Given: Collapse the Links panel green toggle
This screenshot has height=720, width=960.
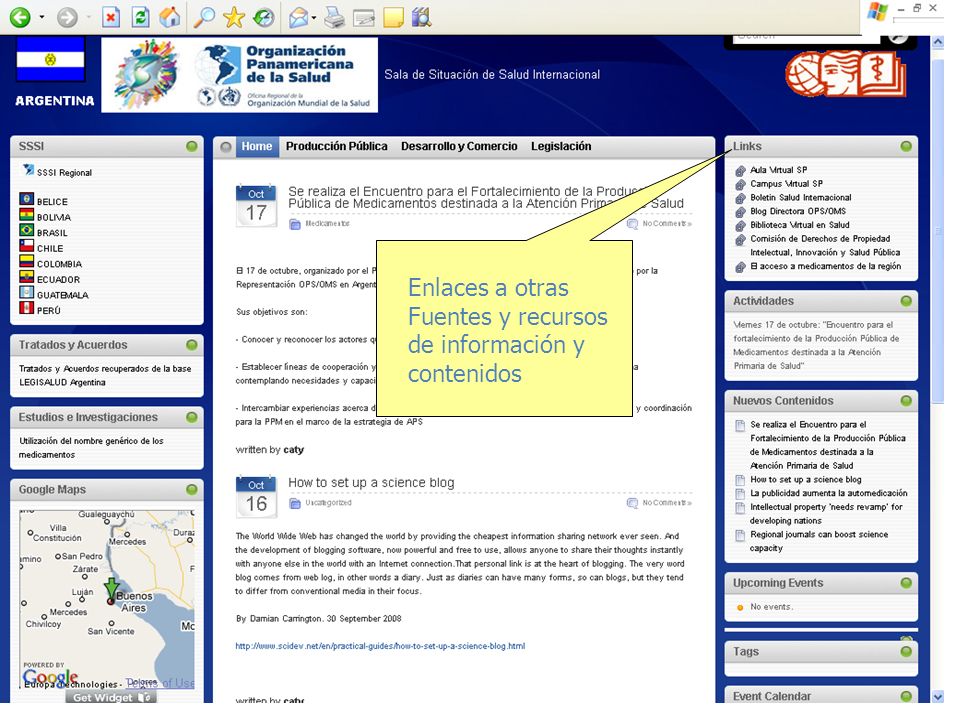Looking at the screenshot, I should 906,146.
